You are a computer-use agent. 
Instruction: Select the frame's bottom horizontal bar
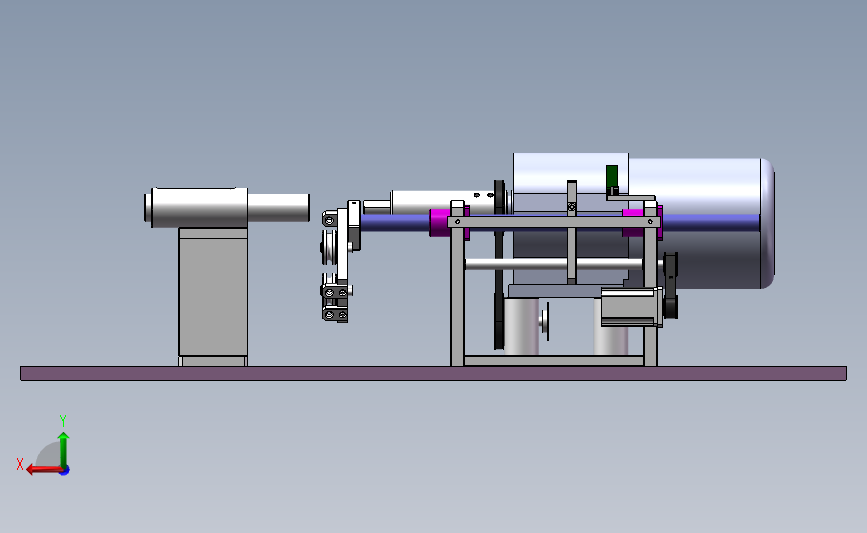[553, 360]
